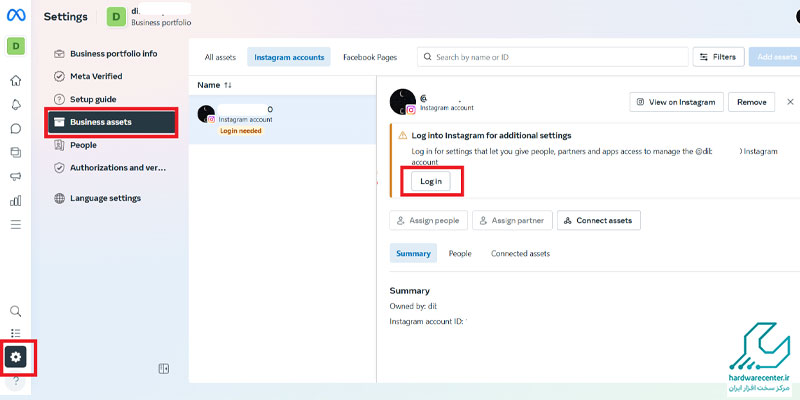Switch to Facebook Pages tab
Viewport: 800px width, 400px height.
[370, 57]
